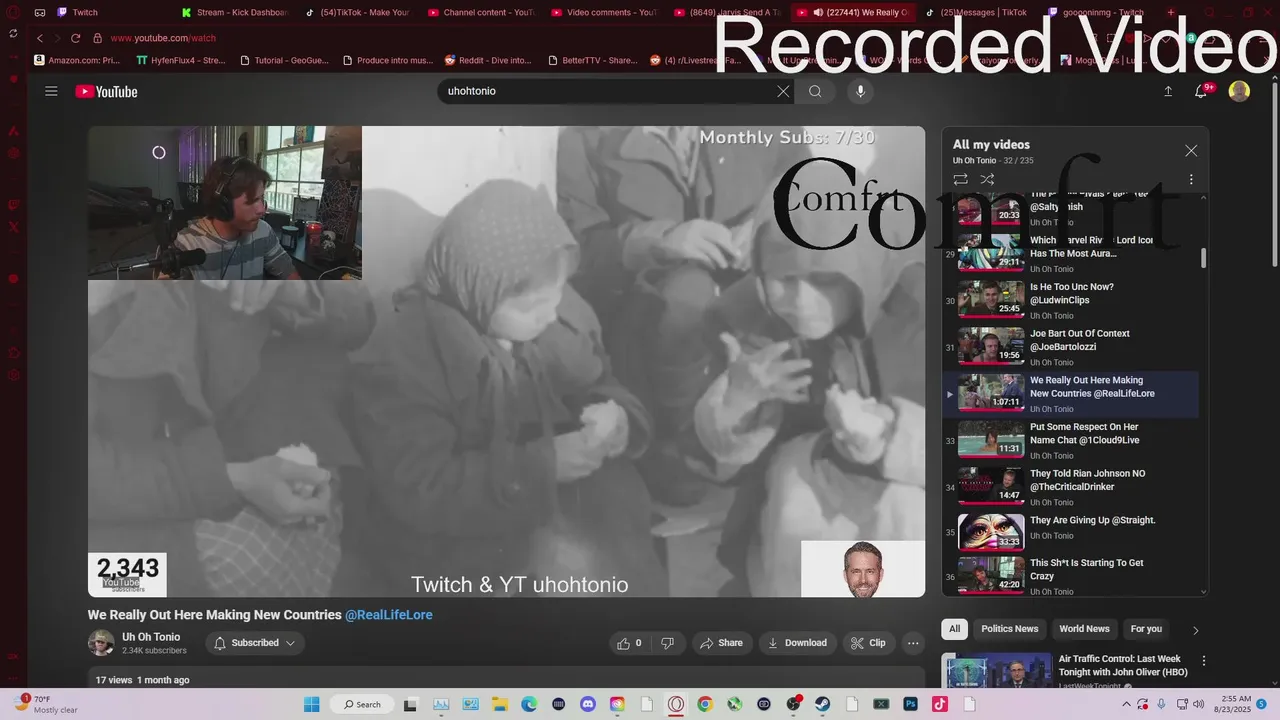Select the For you chip
The width and height of the screenshot is (1280, 720).
(1146, 629)
